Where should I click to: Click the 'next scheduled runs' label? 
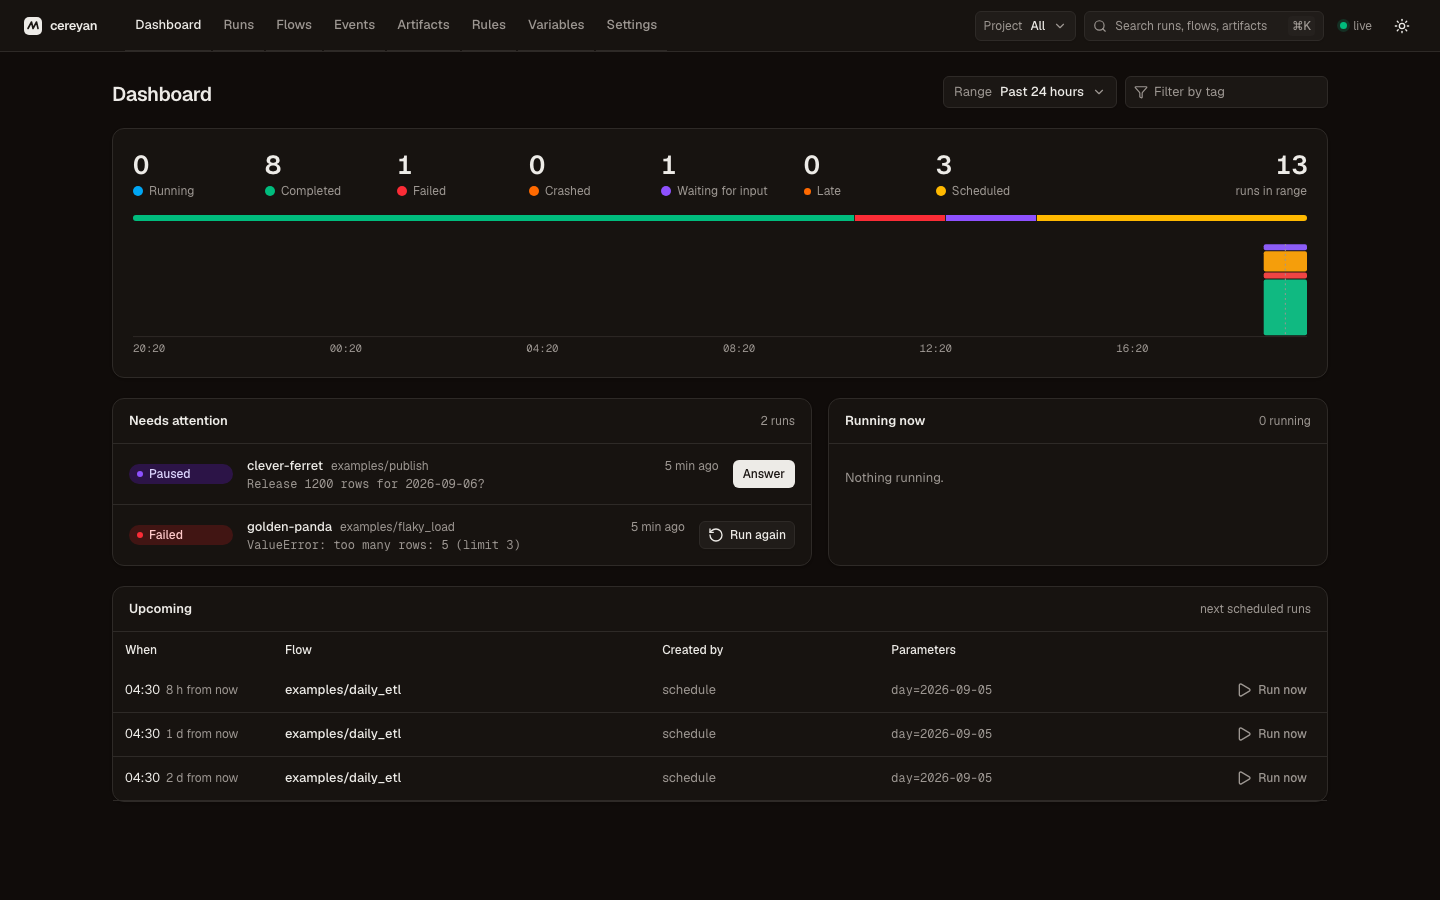tap(1255, 609)
